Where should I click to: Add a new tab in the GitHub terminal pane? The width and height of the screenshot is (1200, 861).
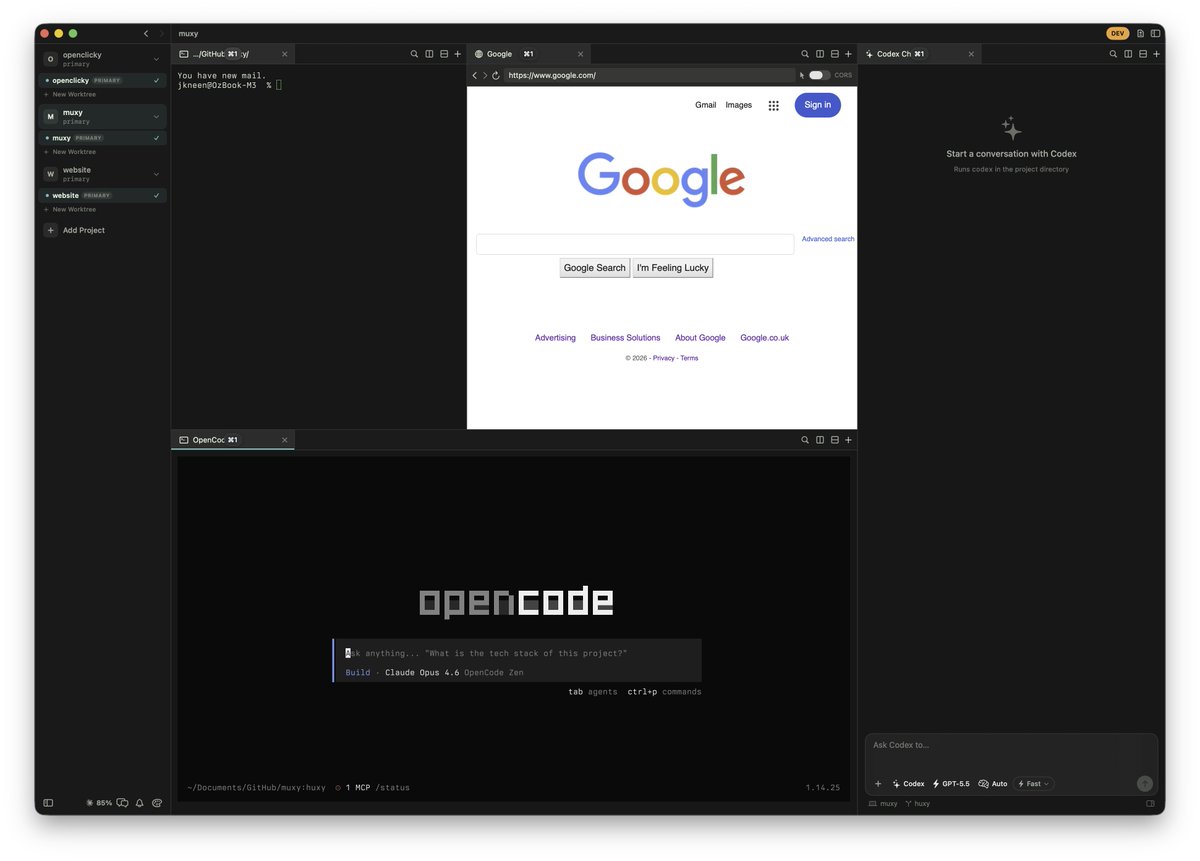coord(458,54)
